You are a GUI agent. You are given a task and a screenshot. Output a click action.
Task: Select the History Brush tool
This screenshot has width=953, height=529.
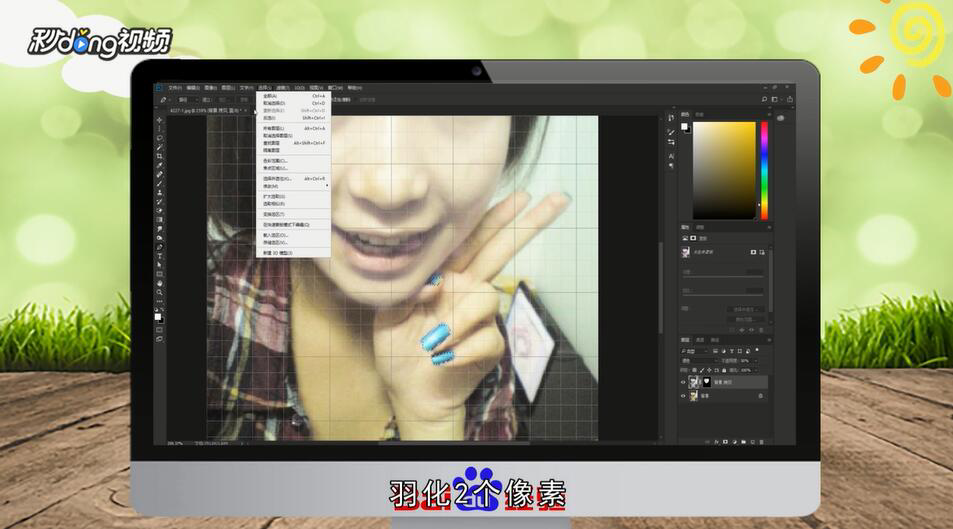(x=159, y=201)
